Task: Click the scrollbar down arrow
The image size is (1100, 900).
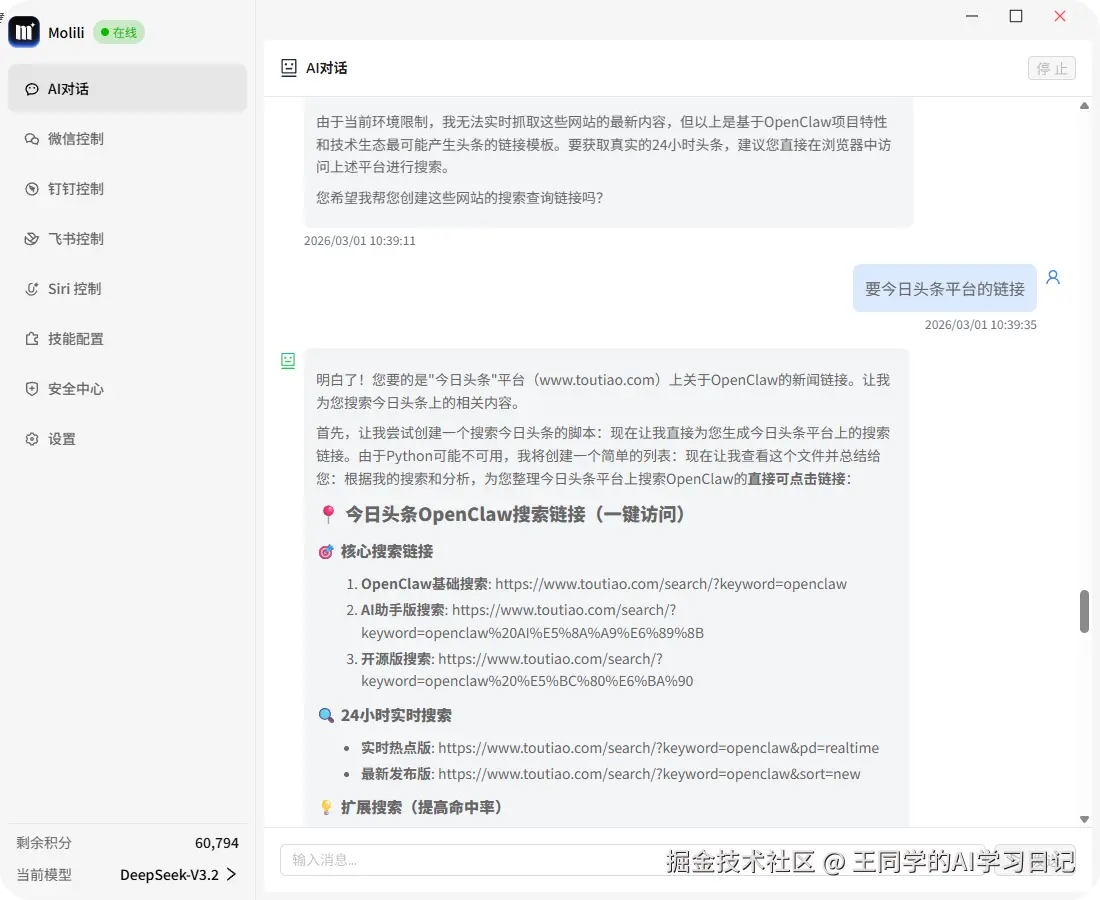Action: [1085, 819]
